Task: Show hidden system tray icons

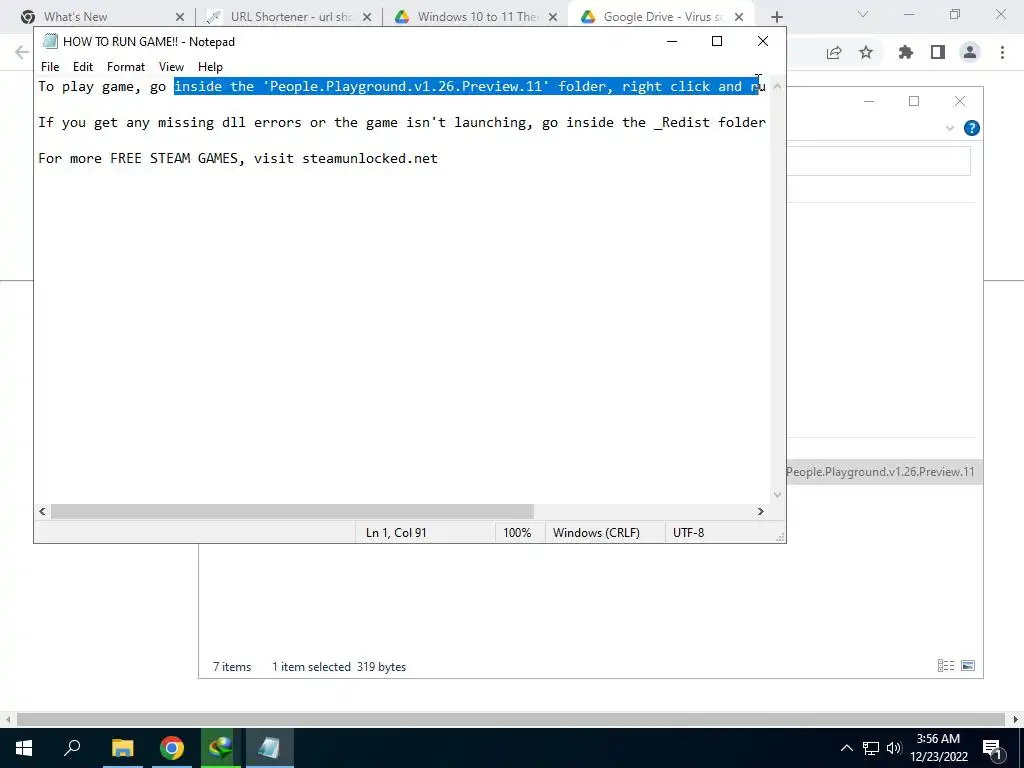Action: [x=846, y=748]
